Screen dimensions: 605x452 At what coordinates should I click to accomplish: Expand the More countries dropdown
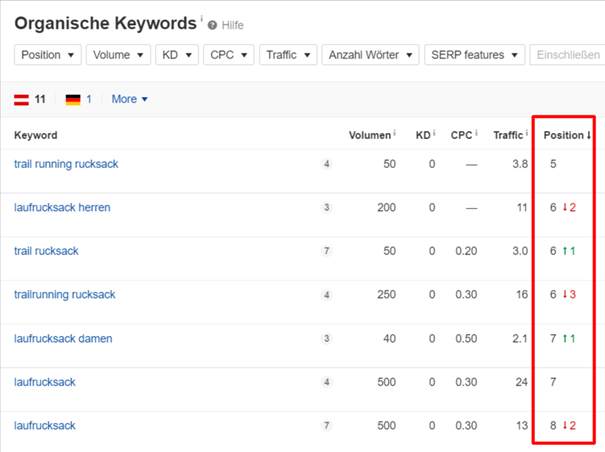click(x=130, y=99)
